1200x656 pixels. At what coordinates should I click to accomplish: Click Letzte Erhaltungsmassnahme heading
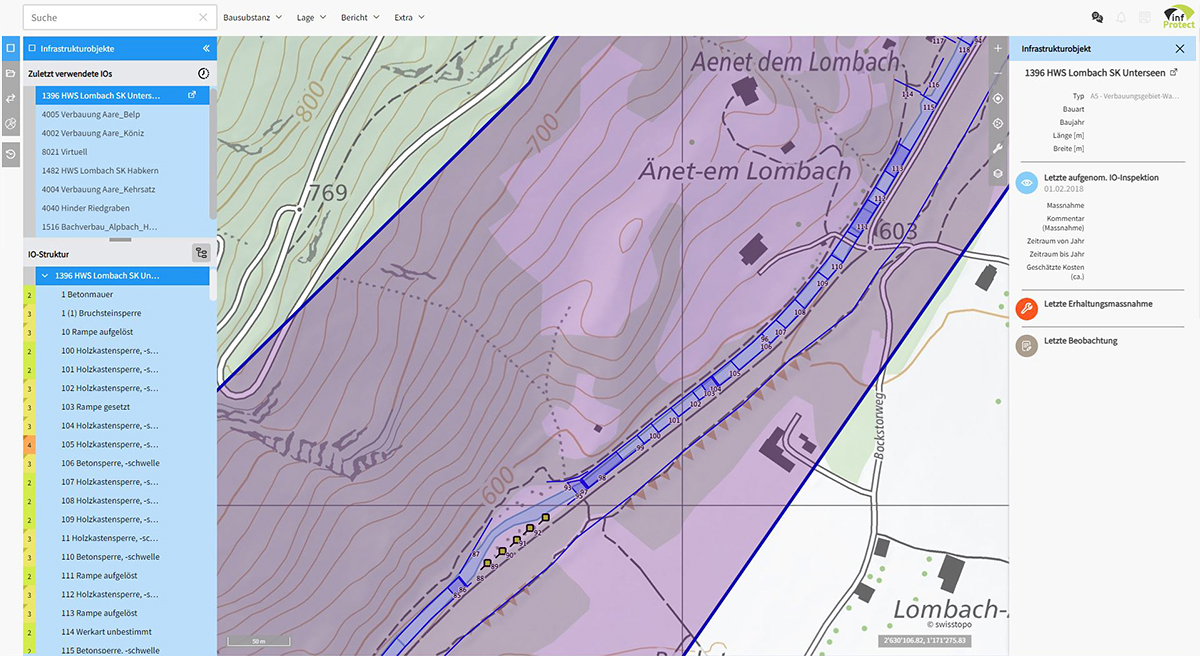click(1098, 303)
